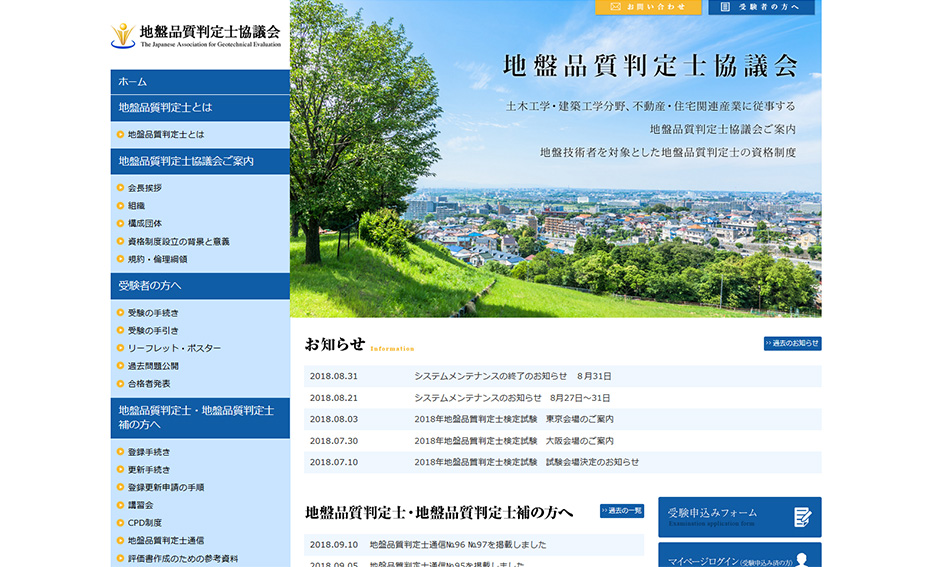
Task: Open 地盤品質判定士協議会ご案内 menu header
Action: click(x=200, y=161)
